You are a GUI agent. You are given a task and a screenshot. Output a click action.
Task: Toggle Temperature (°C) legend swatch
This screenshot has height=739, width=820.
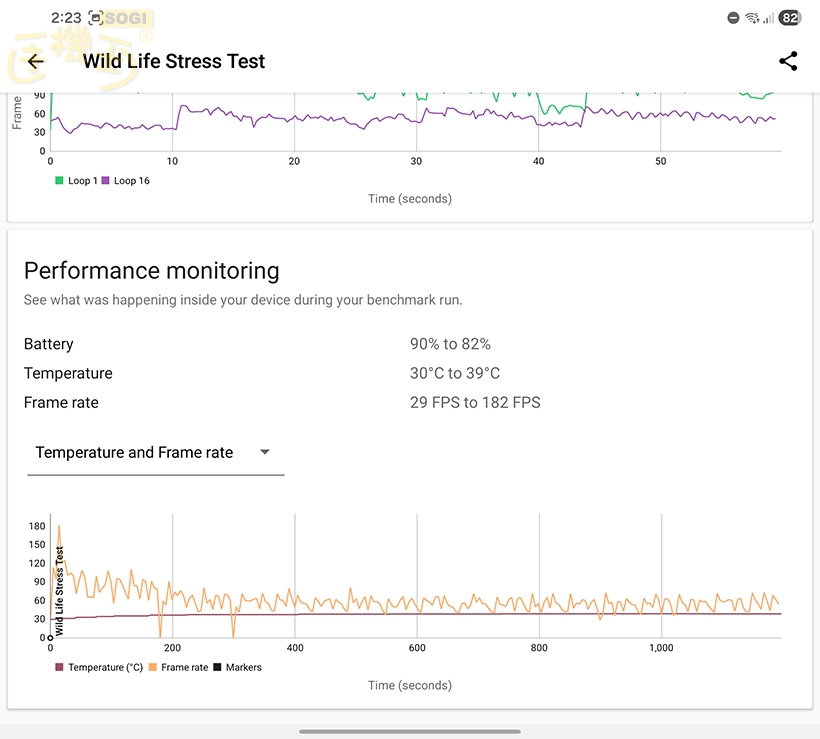click(x=59, y=667)
